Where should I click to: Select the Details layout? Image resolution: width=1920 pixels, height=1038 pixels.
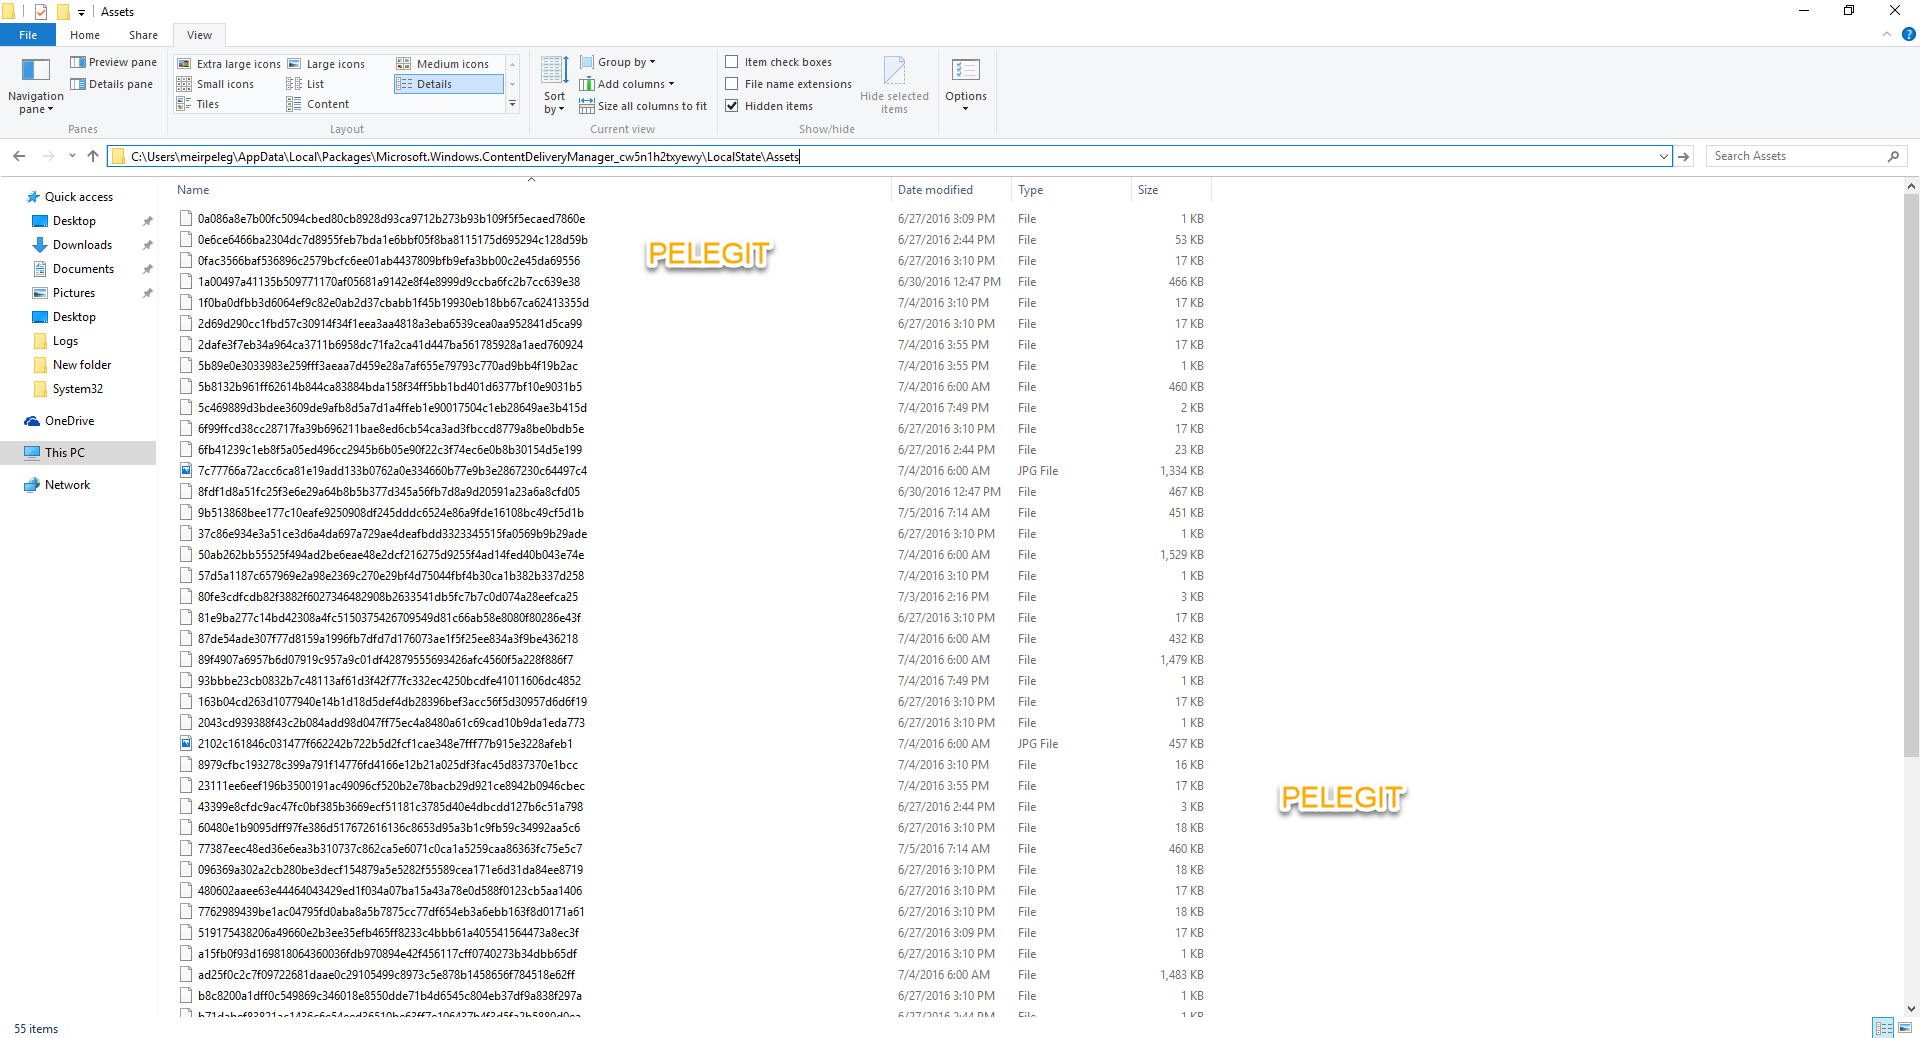click(448, 84)
